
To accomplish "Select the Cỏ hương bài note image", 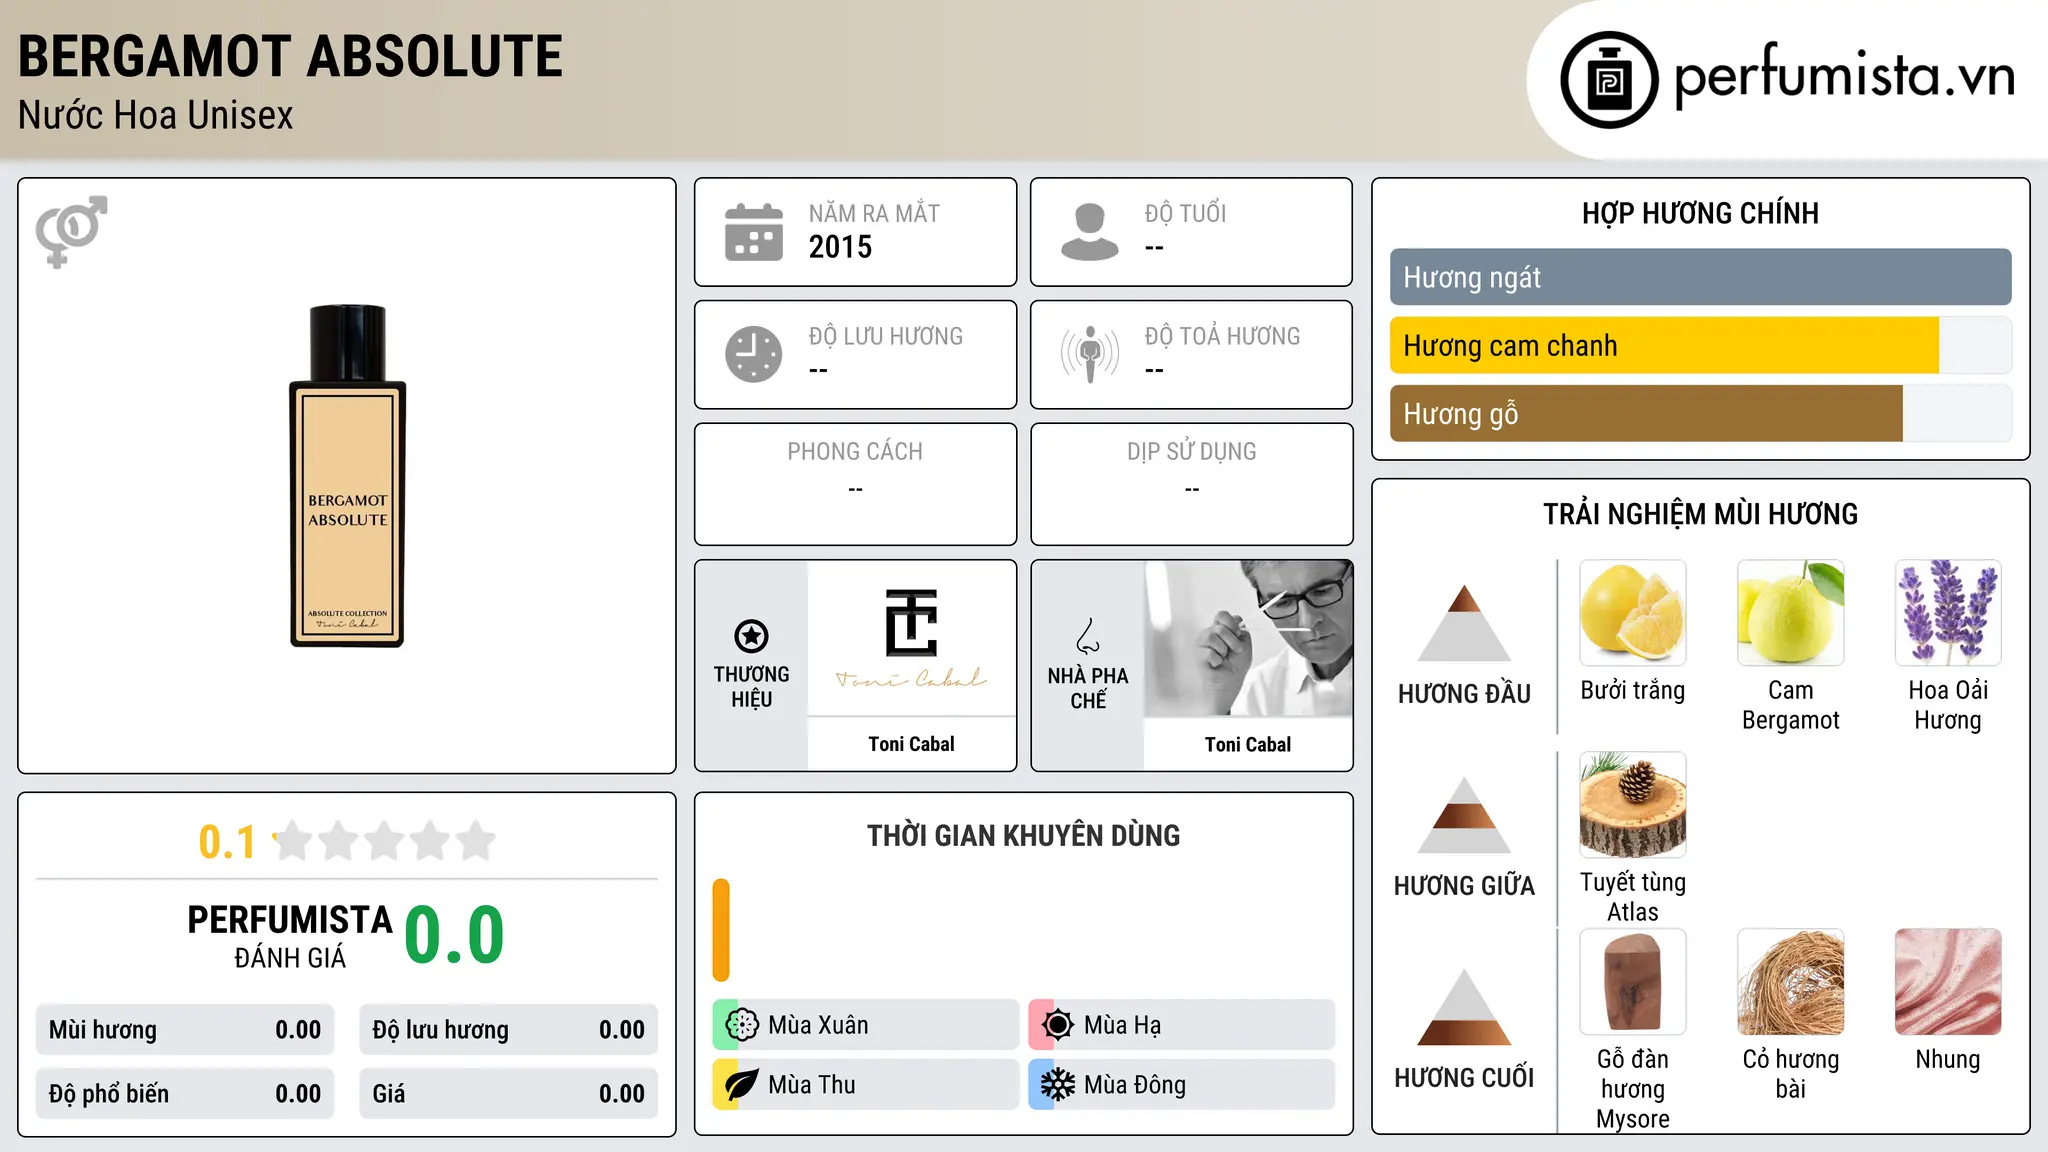I will pos(1790,982).
